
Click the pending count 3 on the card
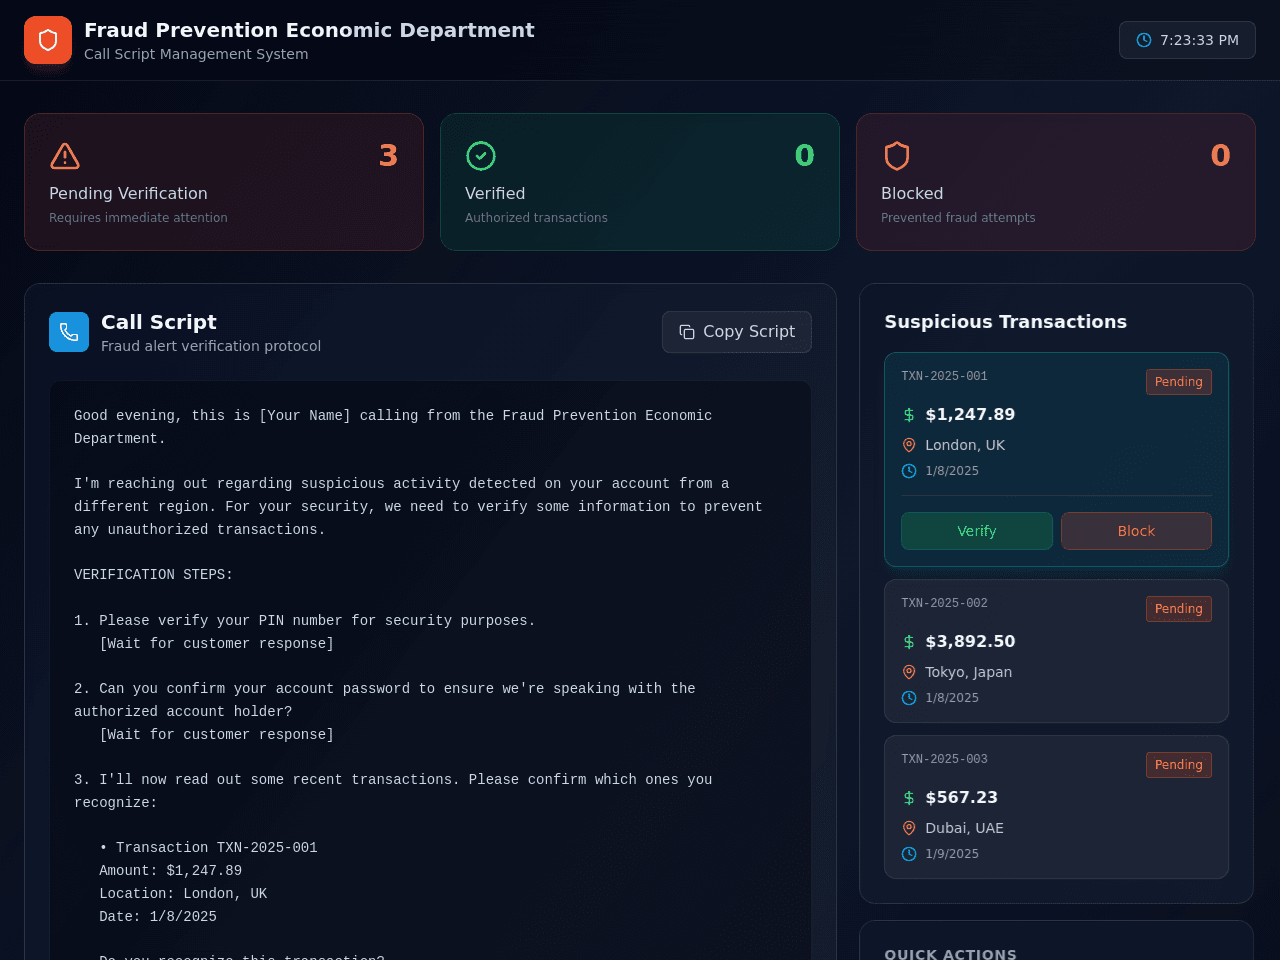[x=388, y=156]
